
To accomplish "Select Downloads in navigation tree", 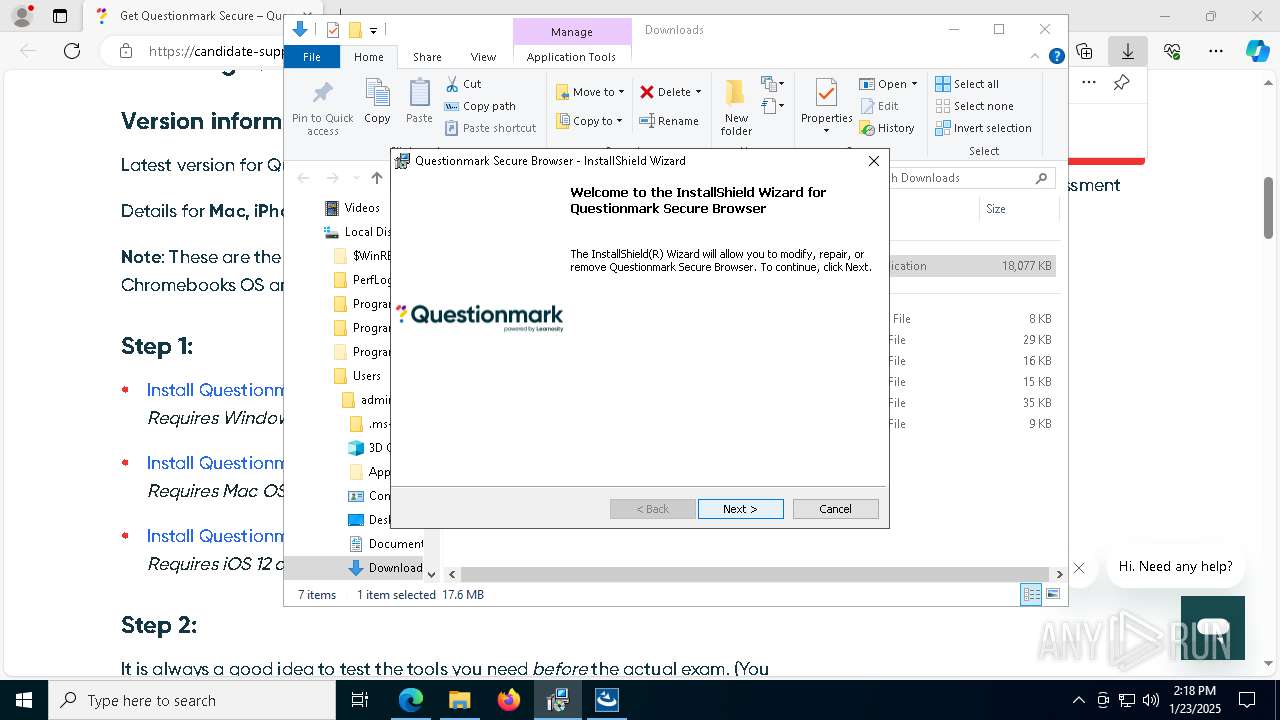I will (x=385, y=568).
